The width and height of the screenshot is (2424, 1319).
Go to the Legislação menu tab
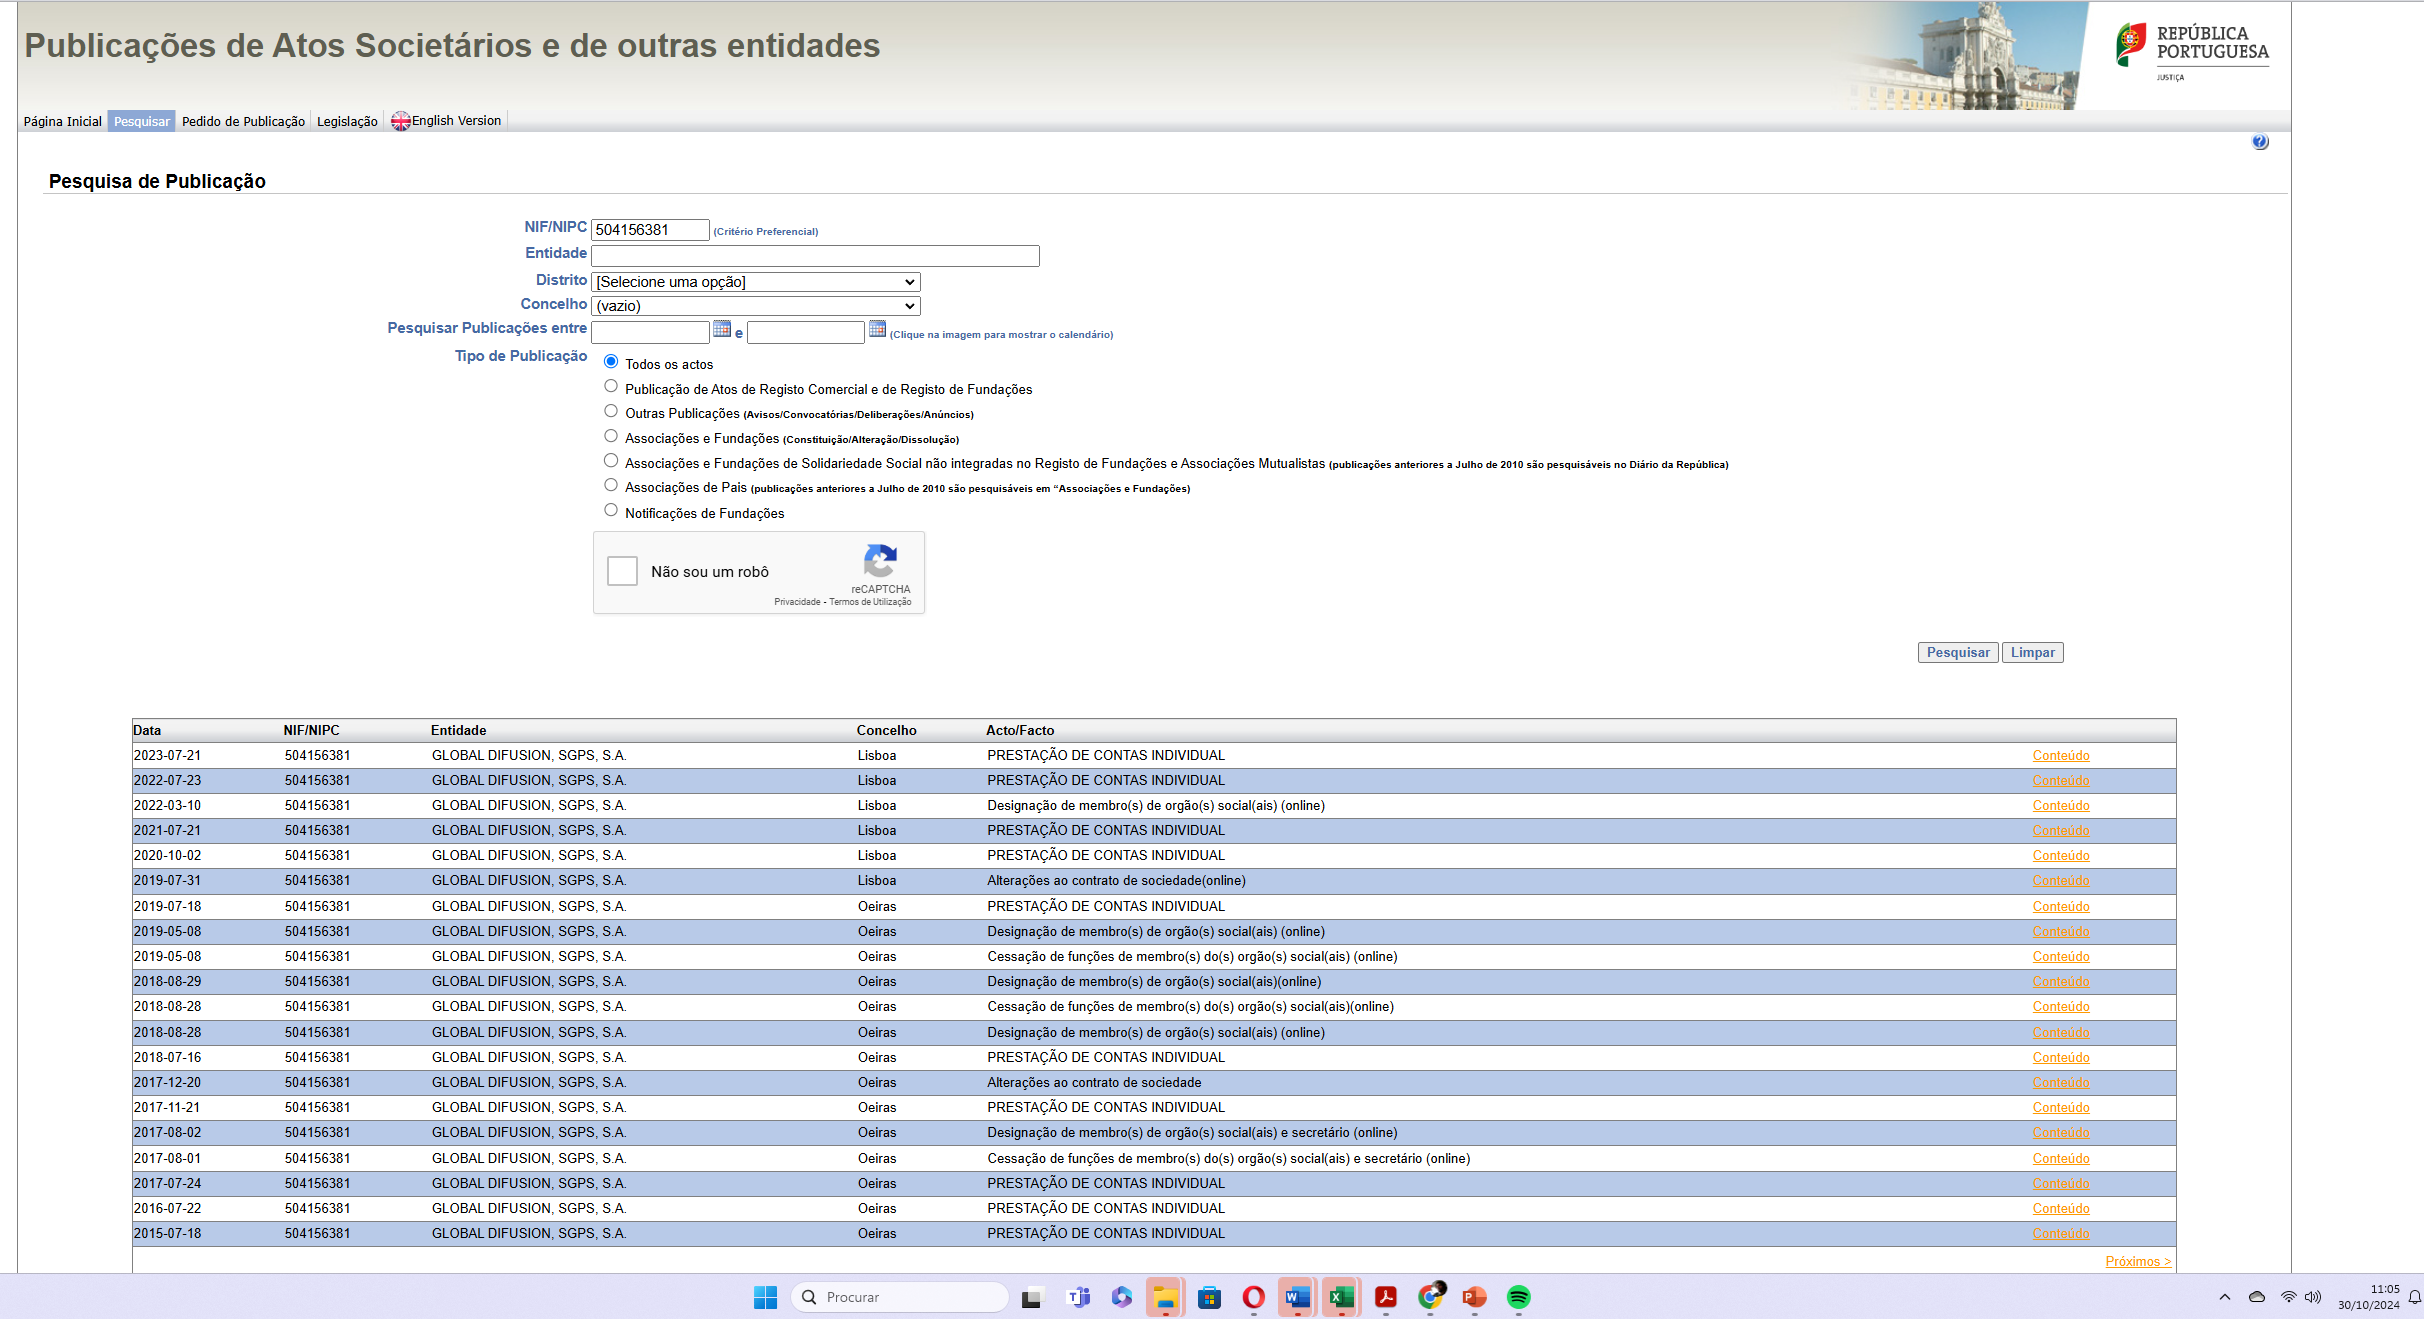[x=347, y=121]
